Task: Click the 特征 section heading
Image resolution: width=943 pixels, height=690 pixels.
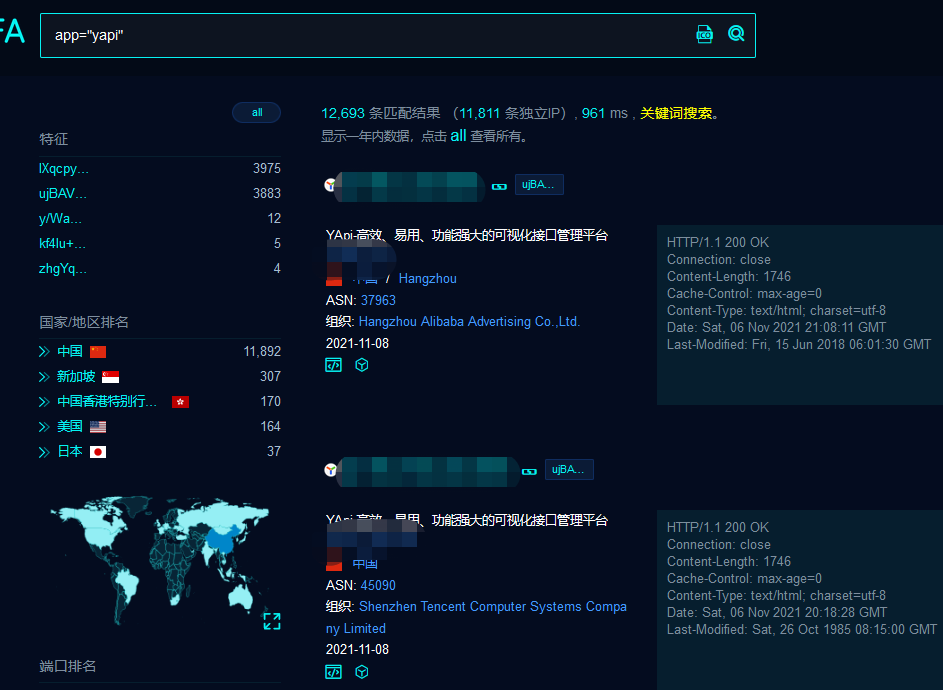Action: tap(54, 140)
